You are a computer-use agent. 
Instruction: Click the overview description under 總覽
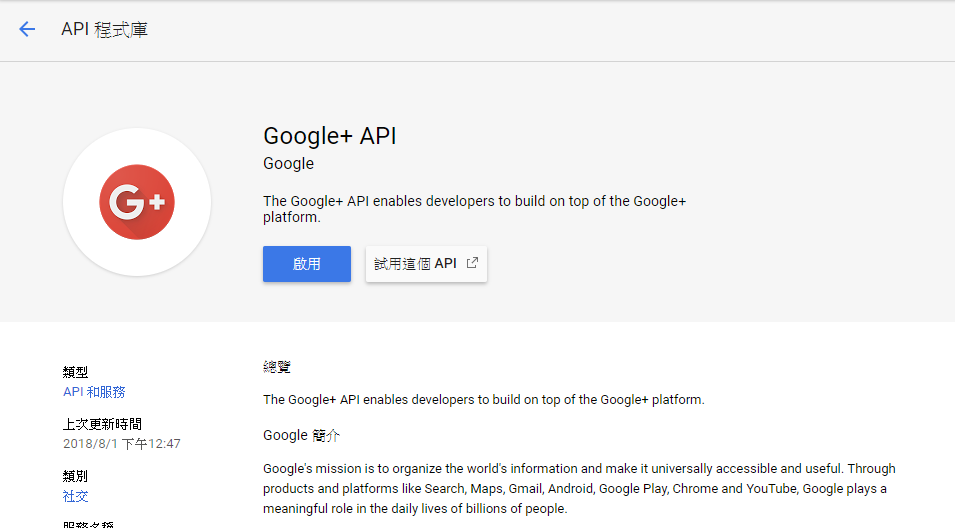point(484,400)
